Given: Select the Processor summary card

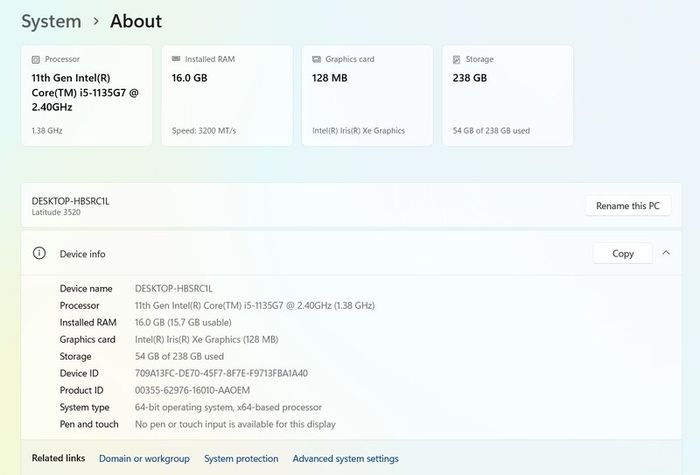Looking at the screenshot, I should (87, 96).
